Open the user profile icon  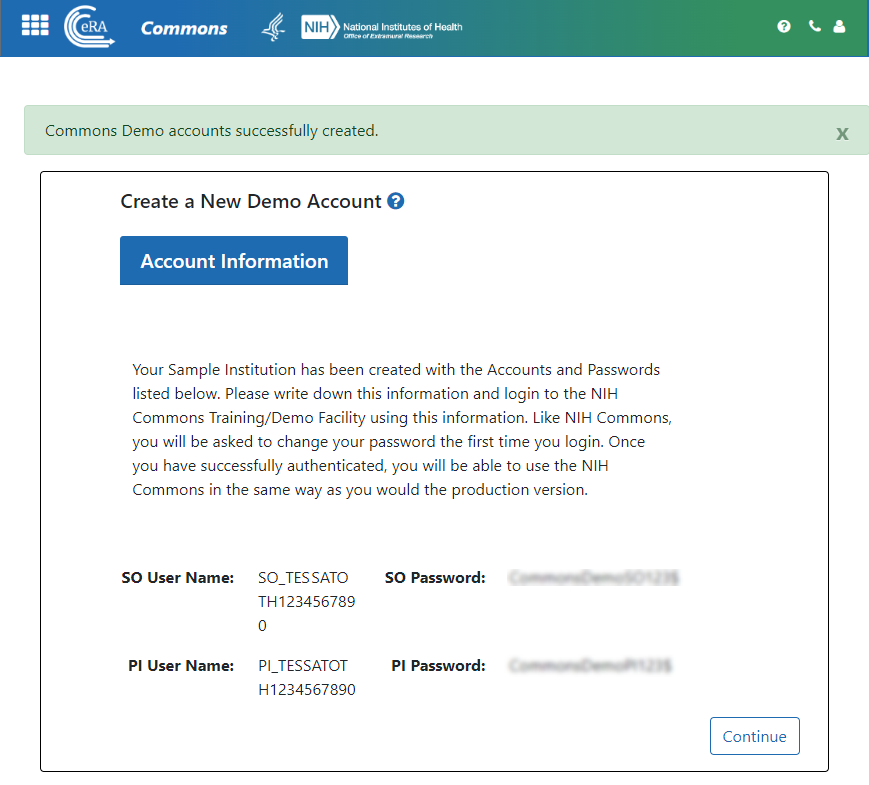pyautogui.click(x=839, y=26)
